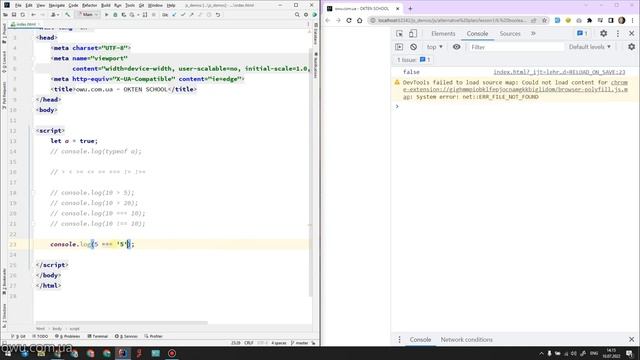Open the inspect element picker in DevTools
The image size is (640, 360).
click(399, 33)
